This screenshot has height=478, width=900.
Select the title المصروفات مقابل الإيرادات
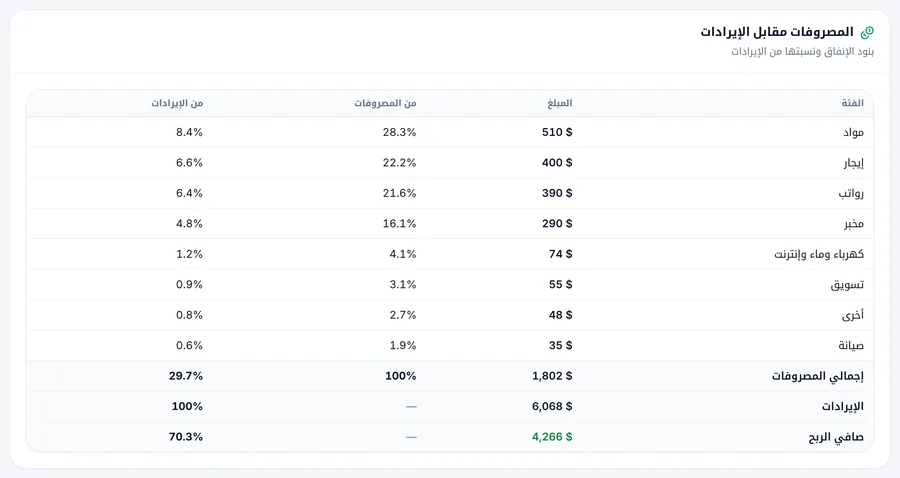(x=777, y=32)
